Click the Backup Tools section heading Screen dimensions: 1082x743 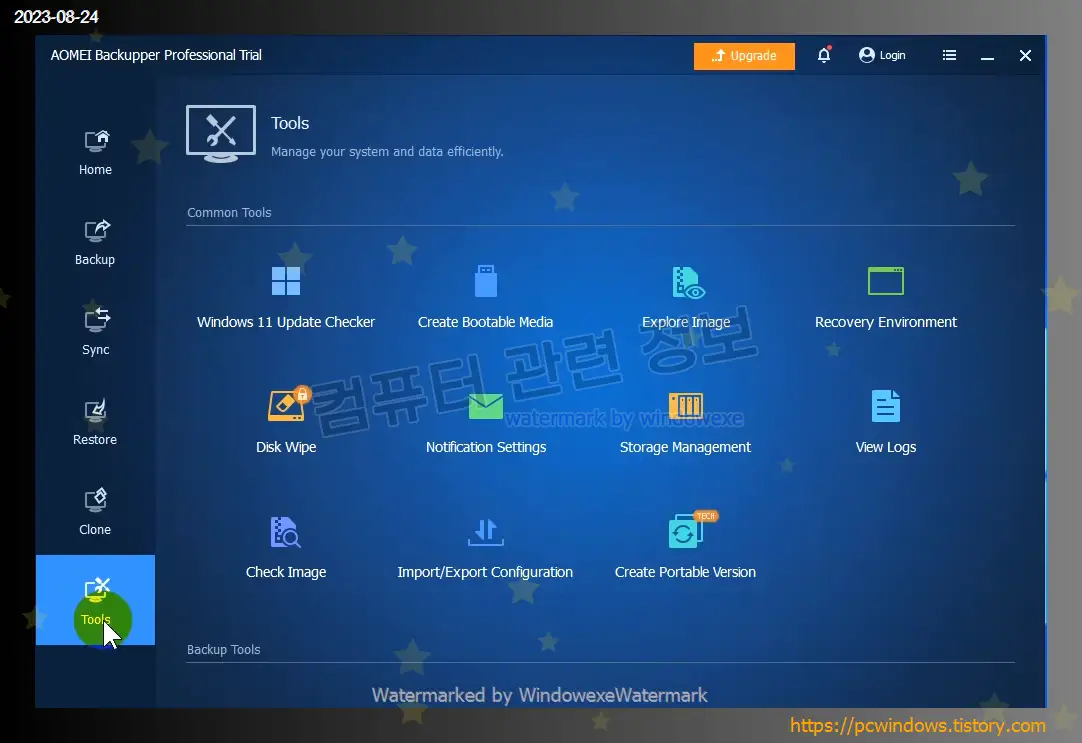click(x=224, y=649)
